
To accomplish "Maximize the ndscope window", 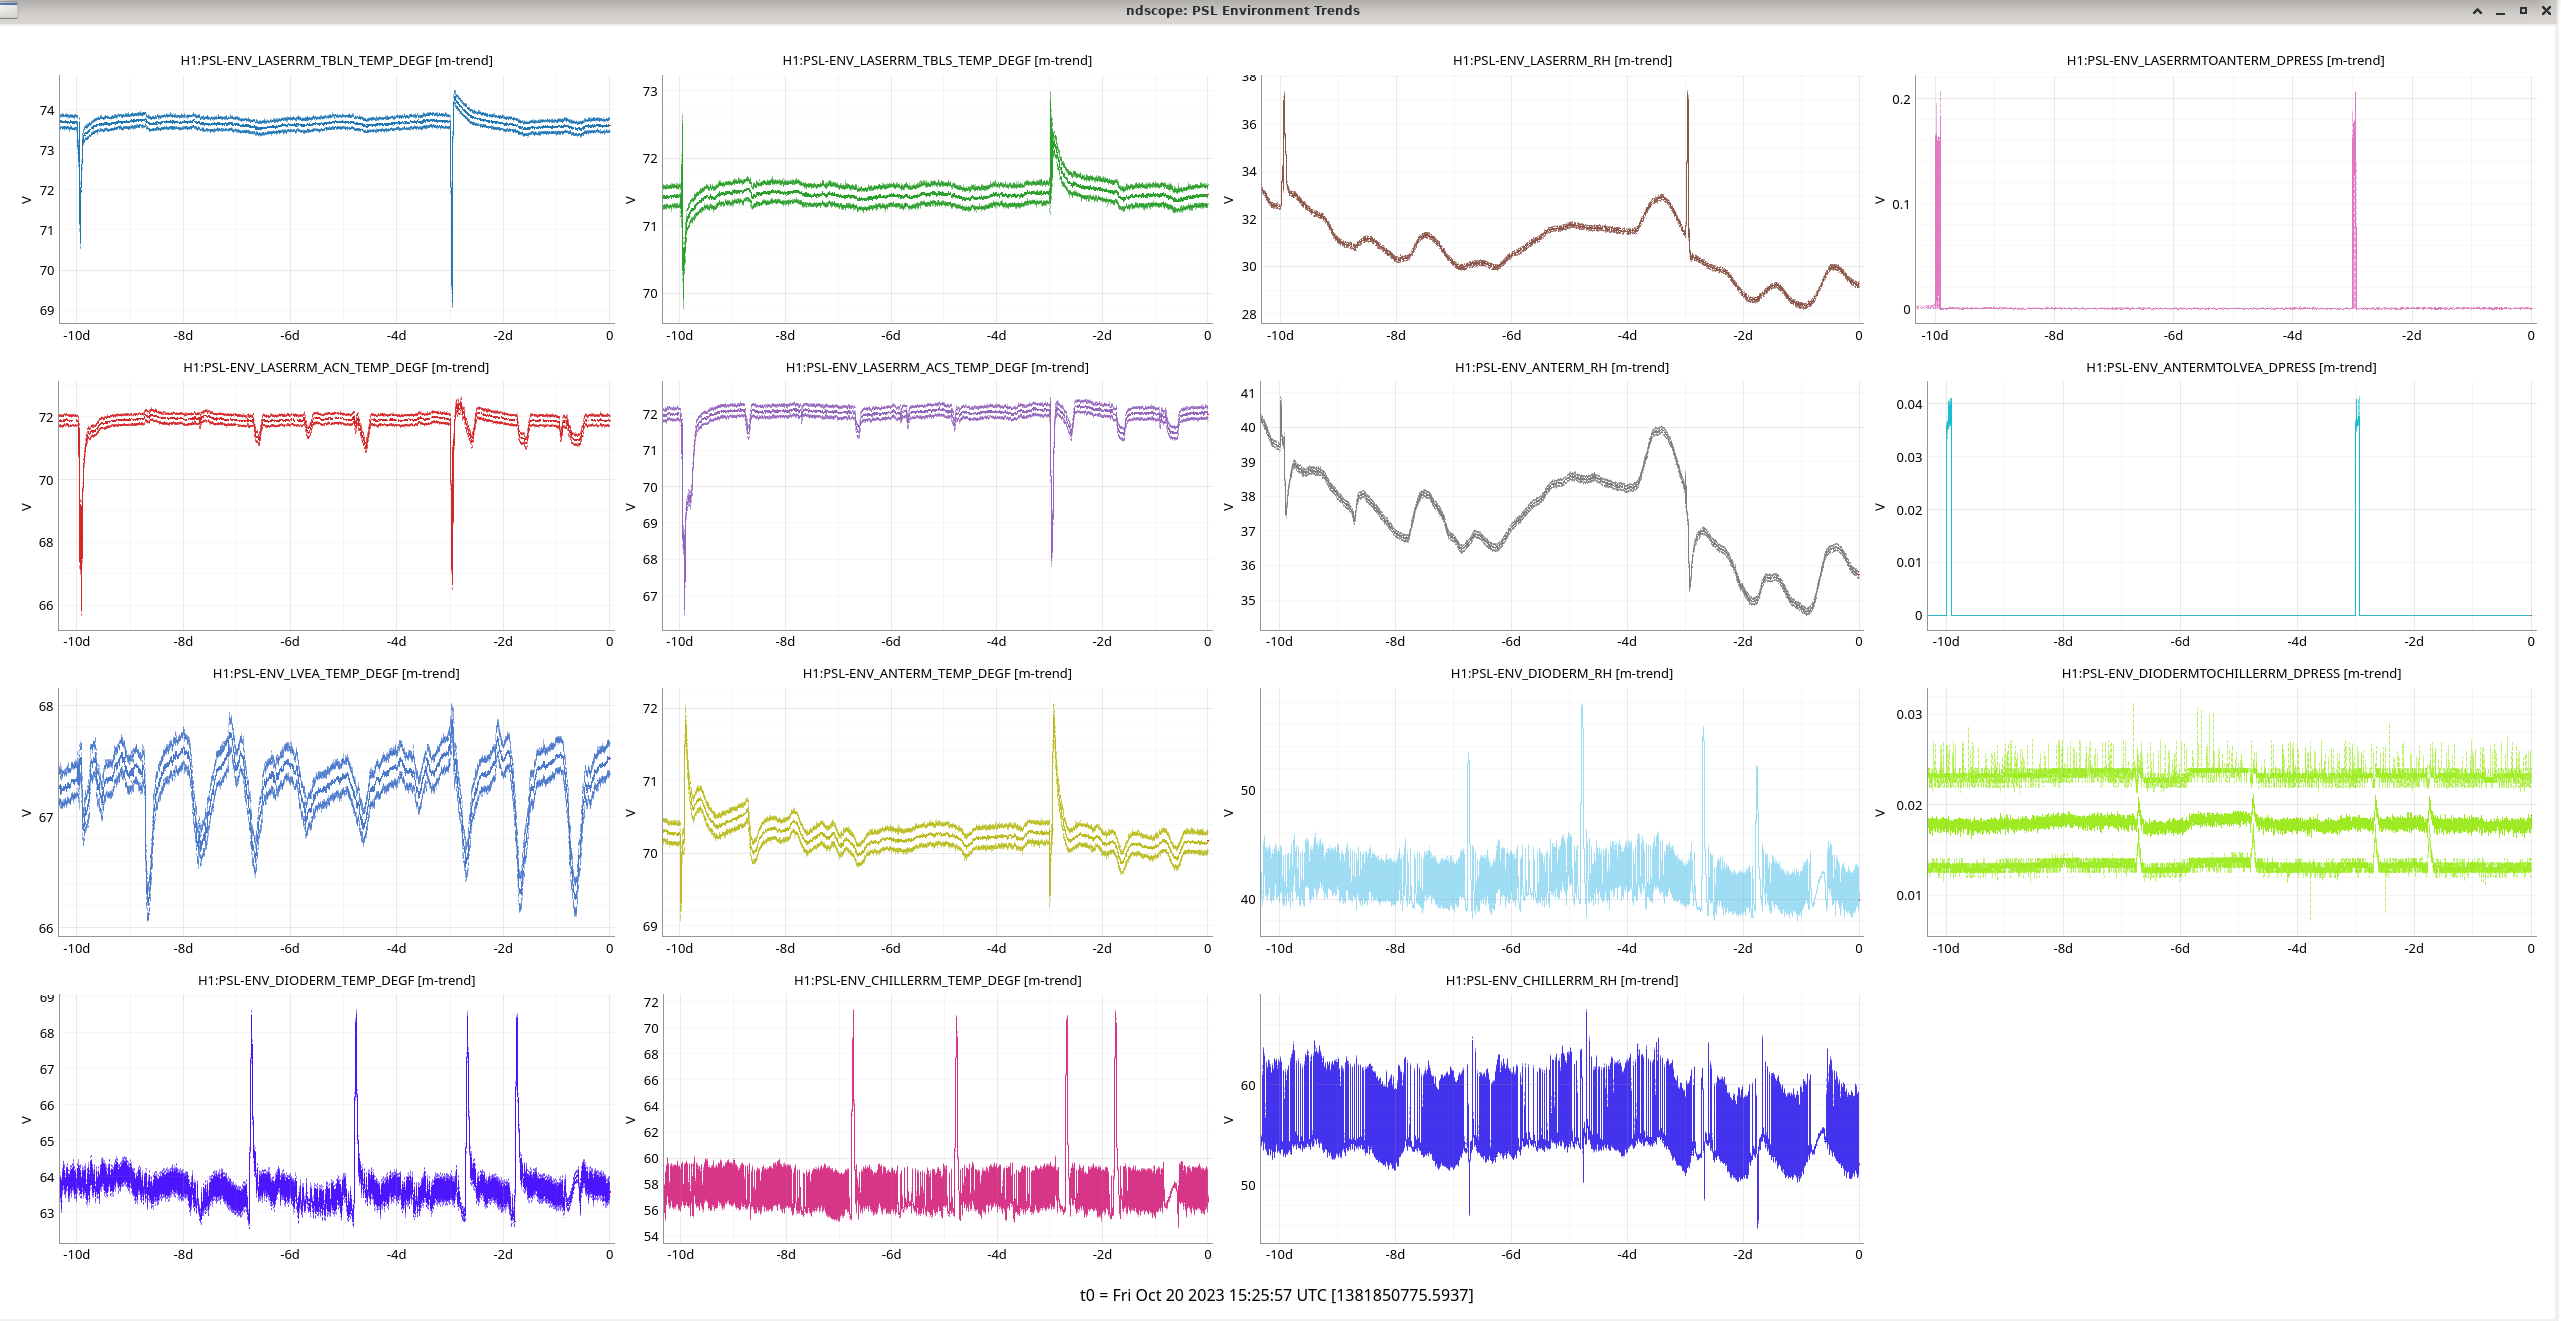I will (x=2523, y=11).
